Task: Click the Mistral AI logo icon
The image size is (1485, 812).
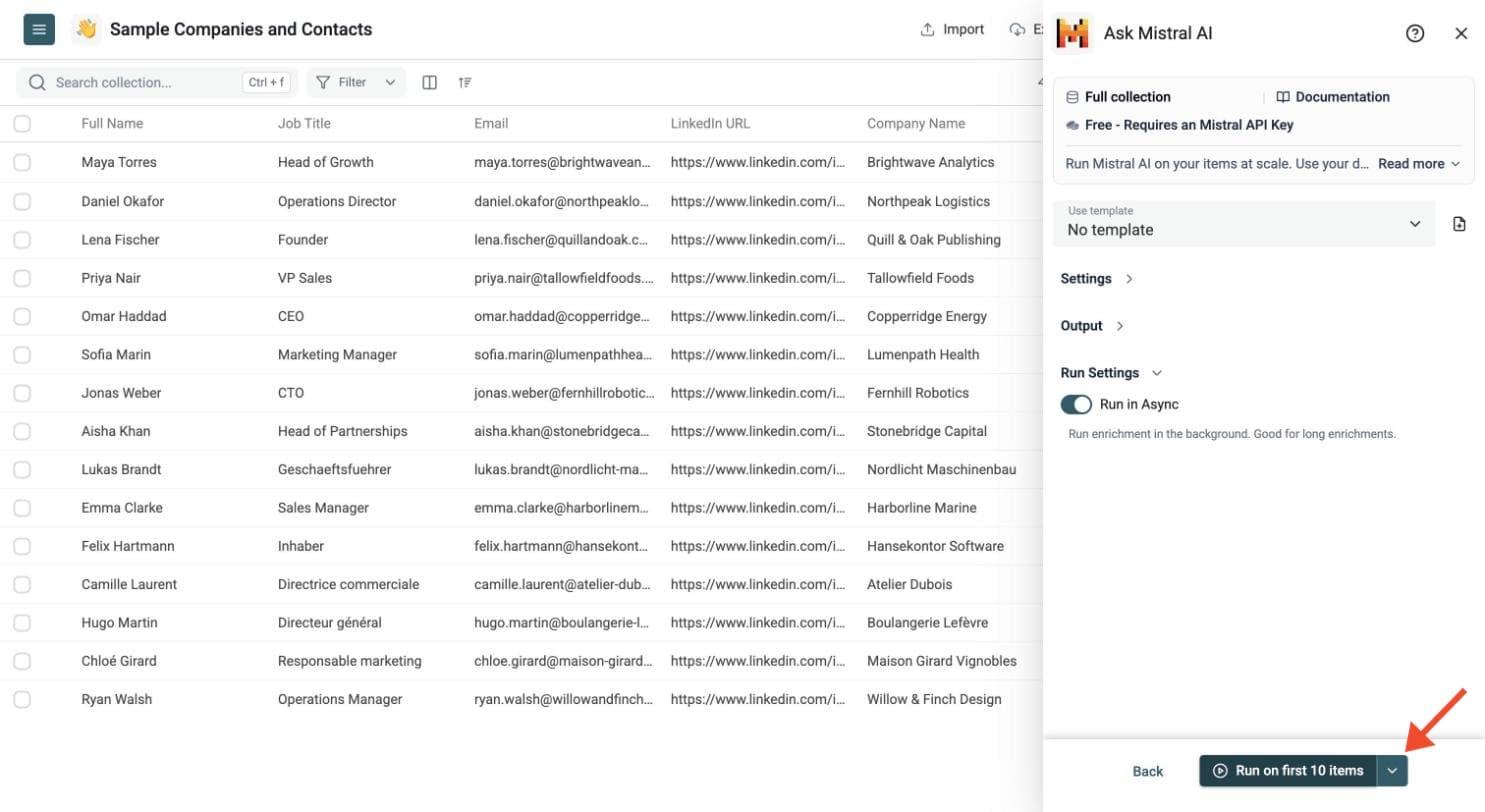Action: pyautogui.click(x=1073, y=33)
